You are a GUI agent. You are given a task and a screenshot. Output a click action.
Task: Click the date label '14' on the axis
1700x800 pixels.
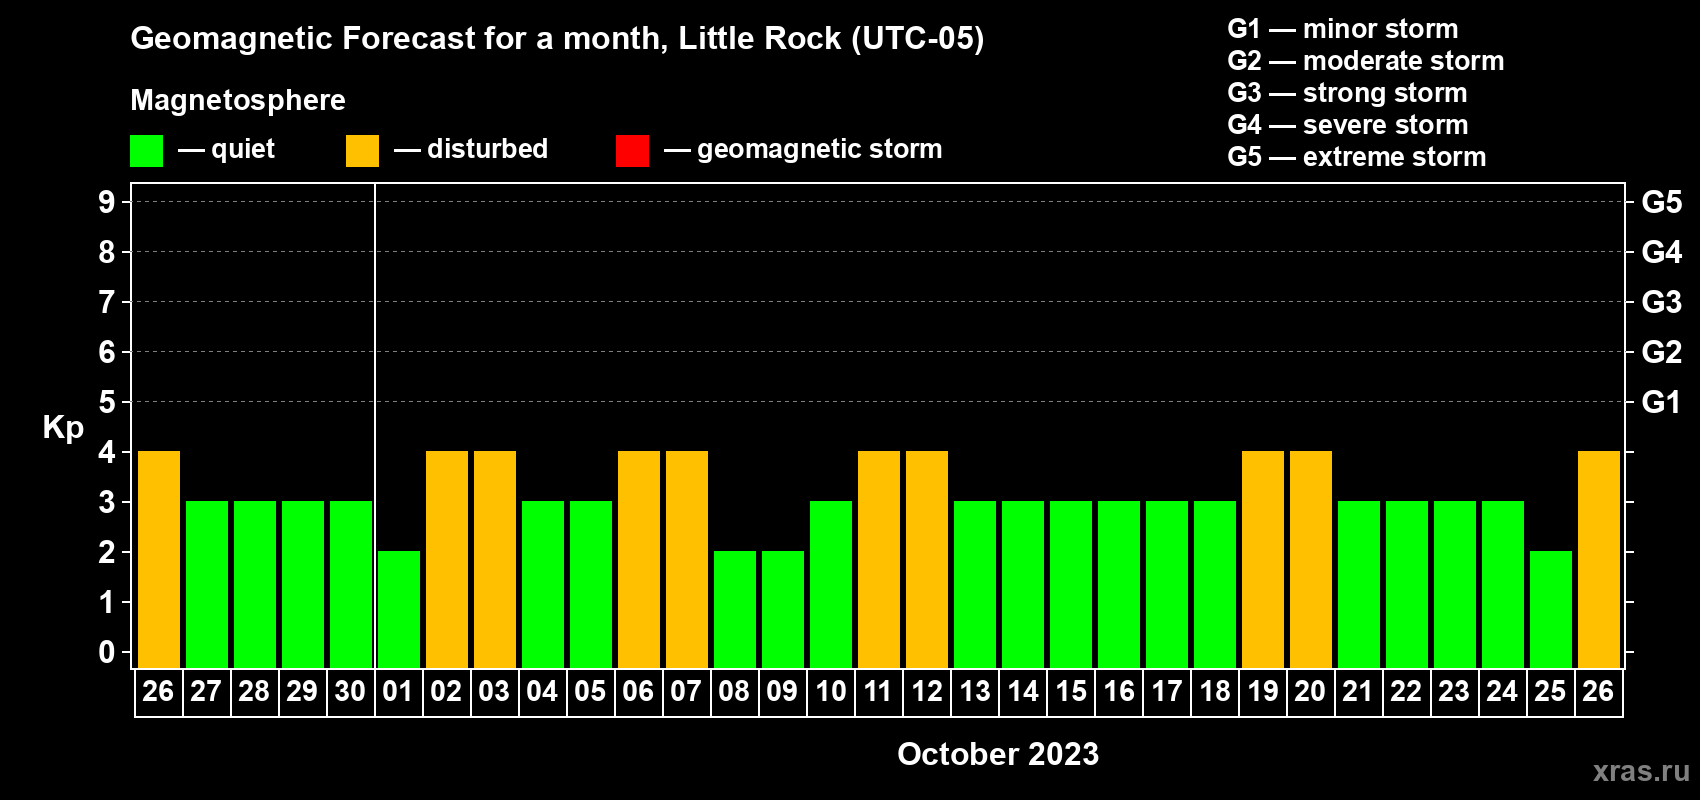1022,691
